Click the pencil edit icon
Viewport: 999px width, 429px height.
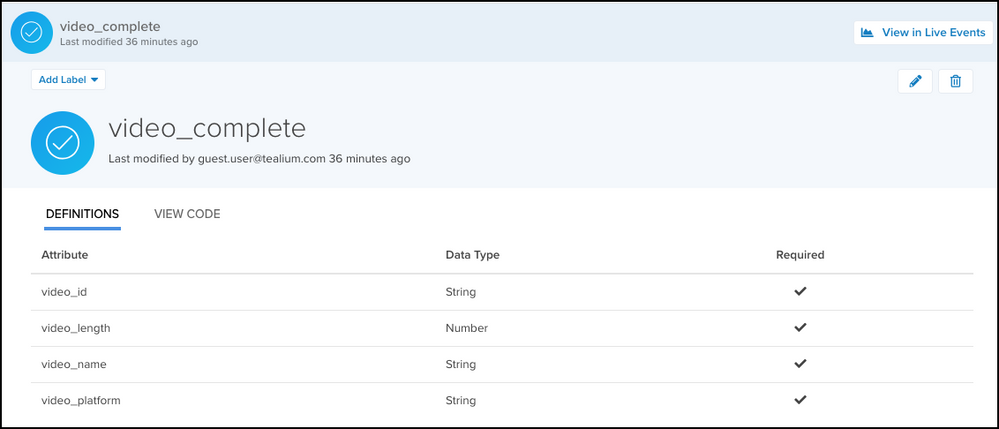(915, 81)
